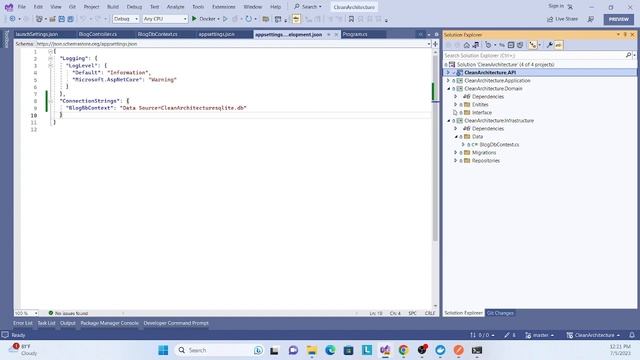Open the Any CPU platform dropdown
The width and height of the screenshot is (640, 360).
[x=165, y=19]
